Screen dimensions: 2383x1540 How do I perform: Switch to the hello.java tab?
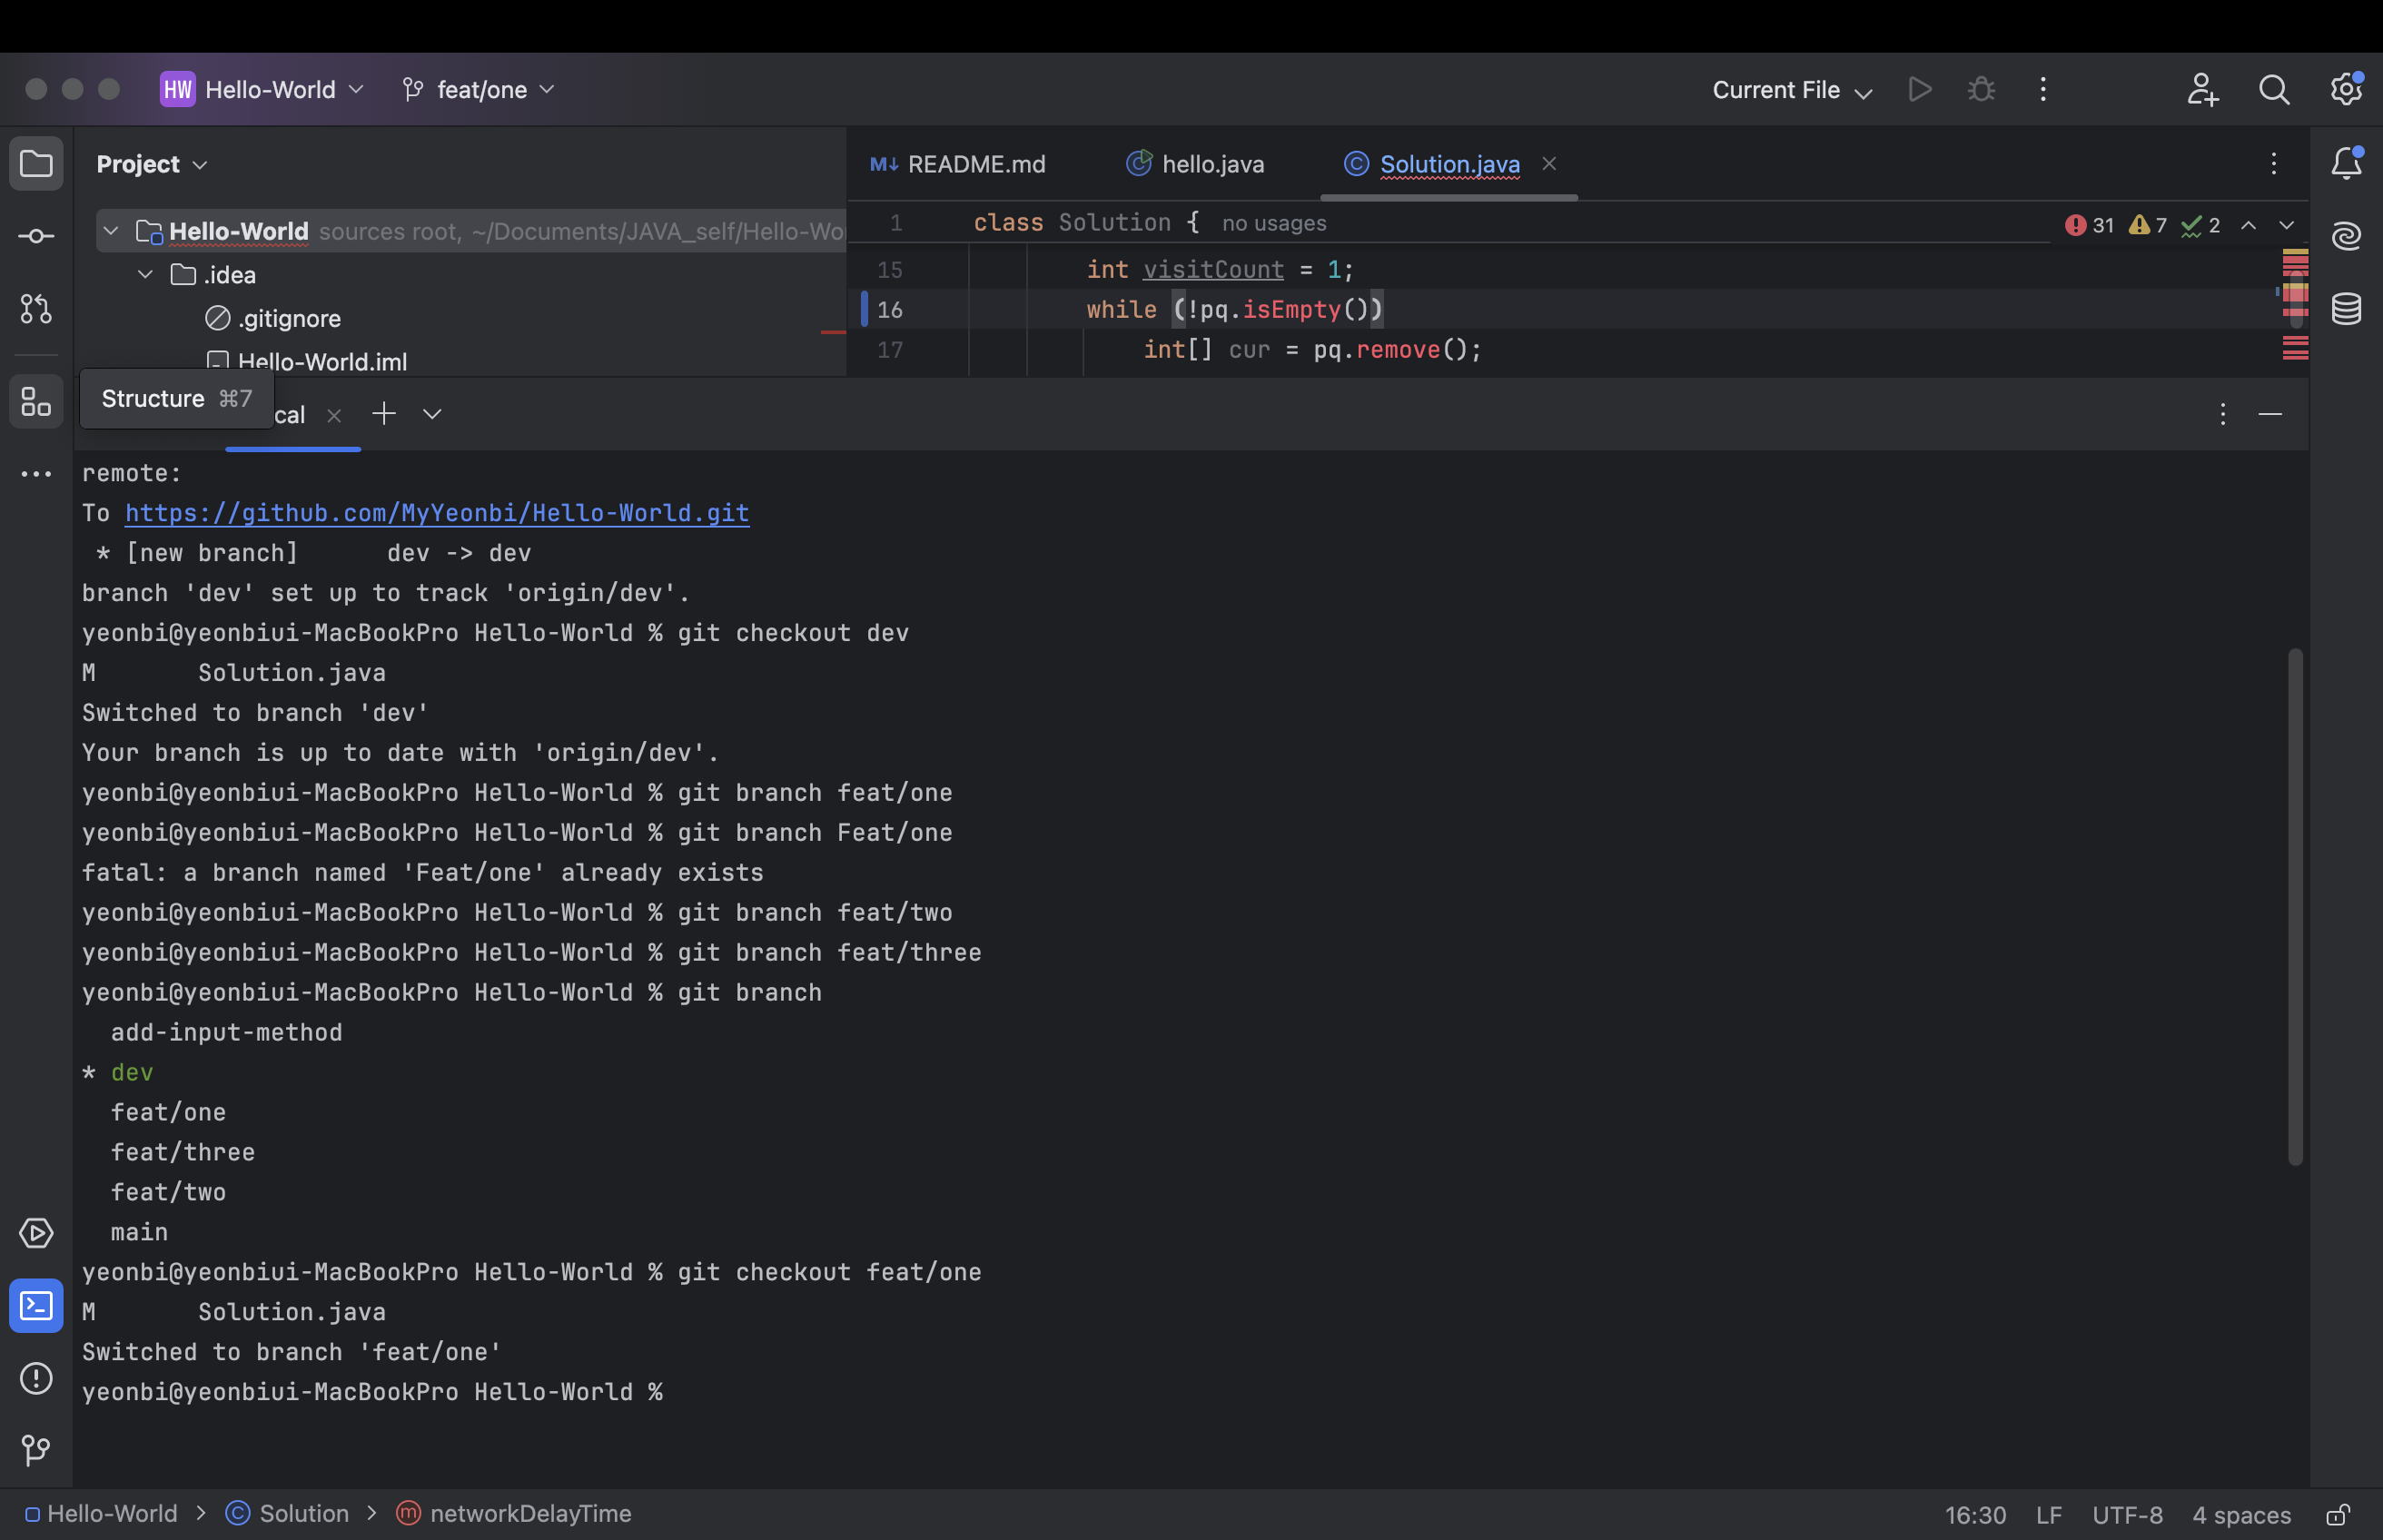click(1196, 164)
